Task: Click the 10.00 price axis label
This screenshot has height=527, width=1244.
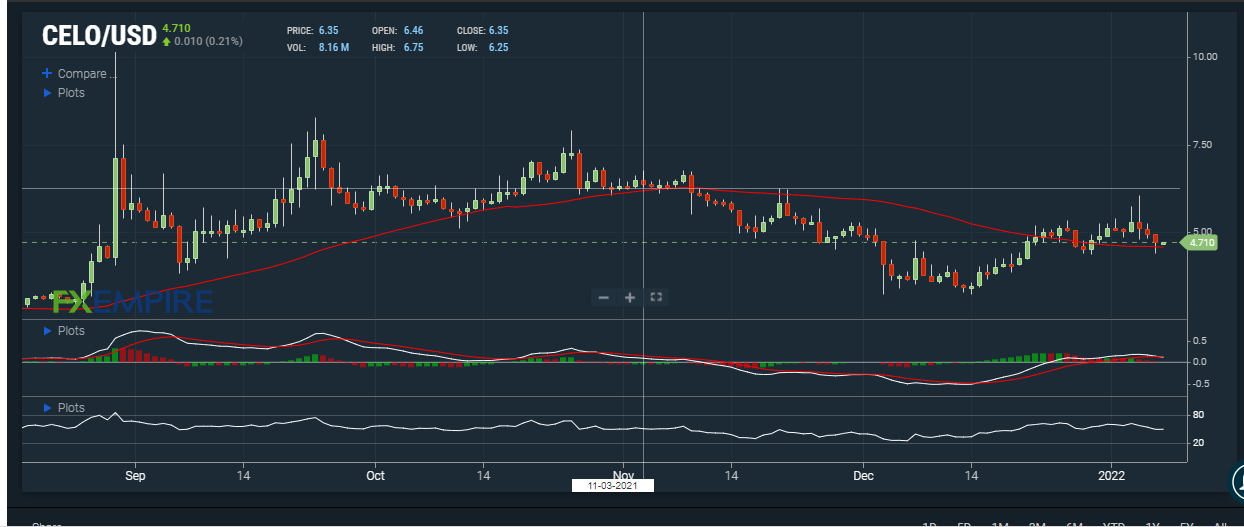Action: pos(1204,57)
